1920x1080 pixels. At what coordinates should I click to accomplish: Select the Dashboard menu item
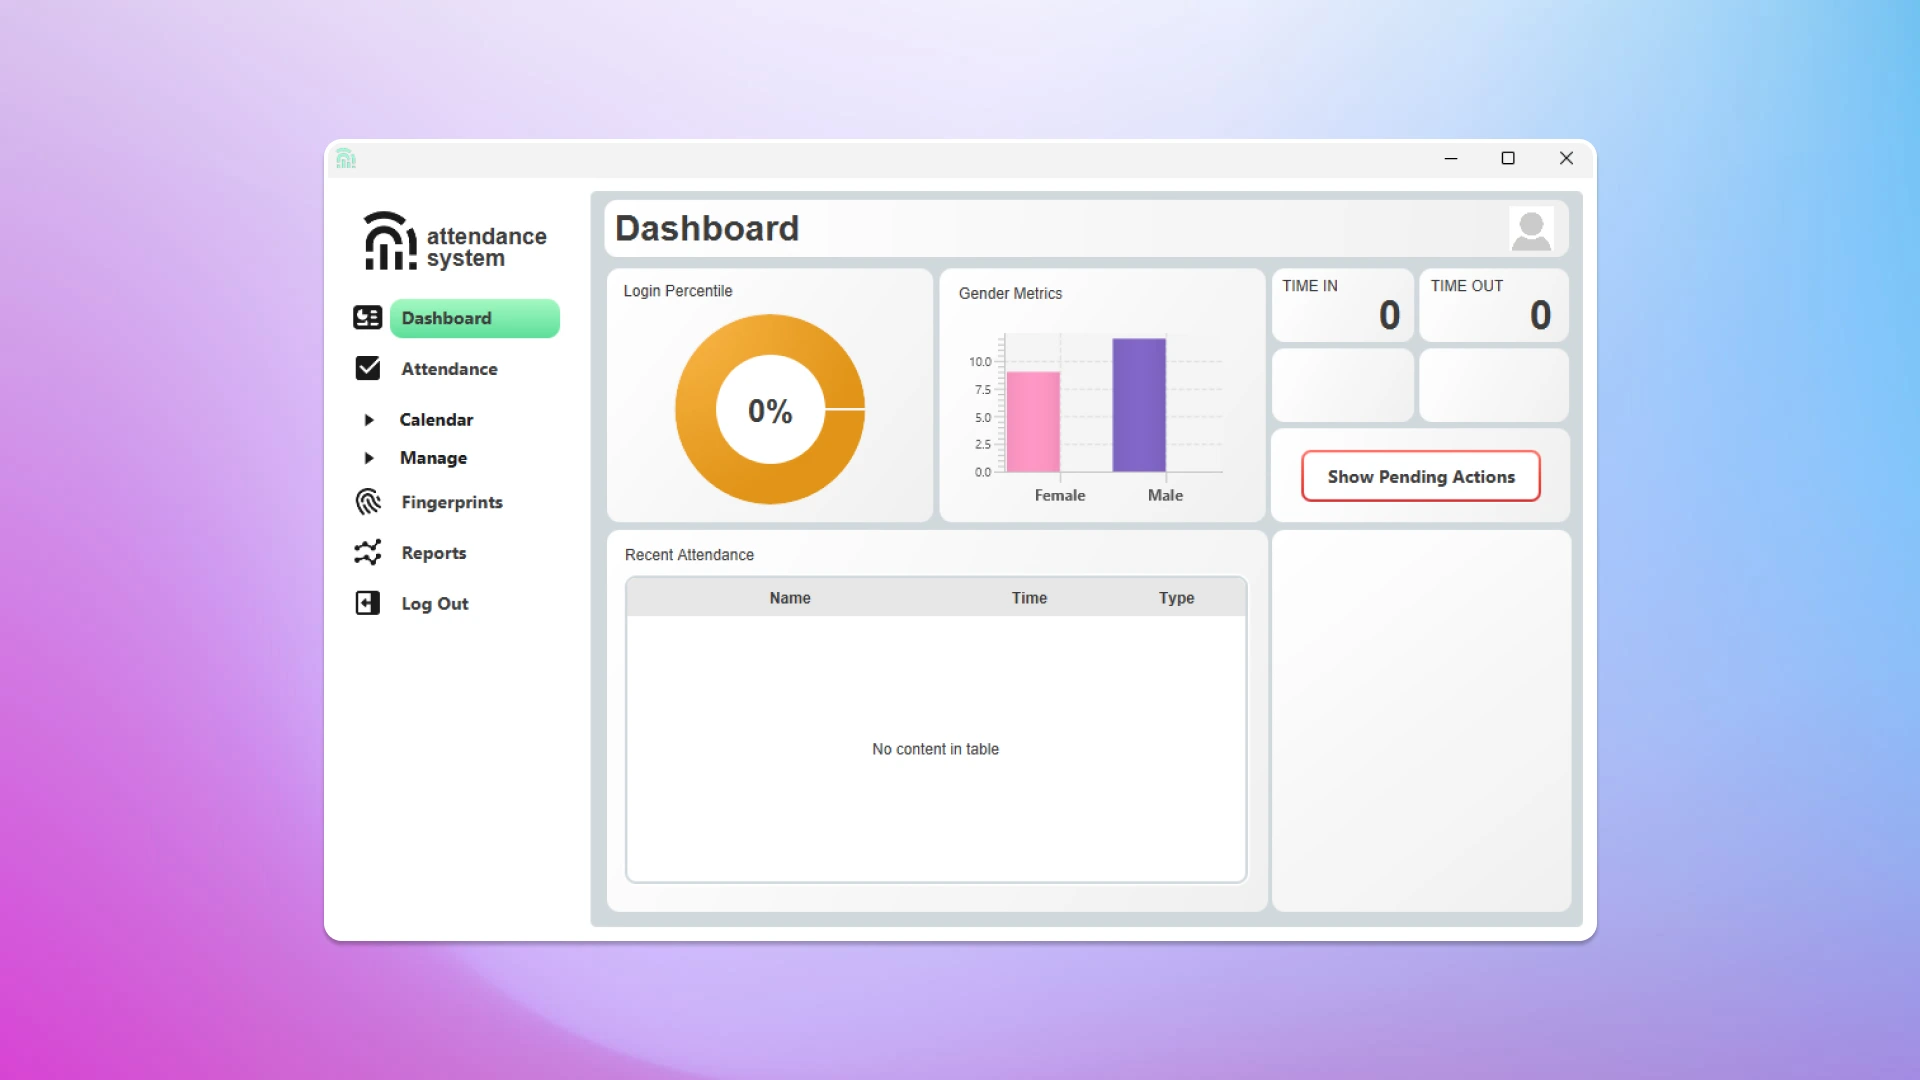point(474,318)
